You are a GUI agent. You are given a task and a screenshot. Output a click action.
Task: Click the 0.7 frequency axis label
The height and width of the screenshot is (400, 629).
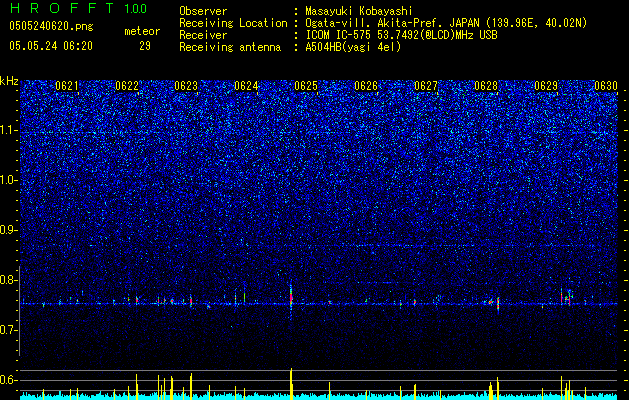coord(8,330)
